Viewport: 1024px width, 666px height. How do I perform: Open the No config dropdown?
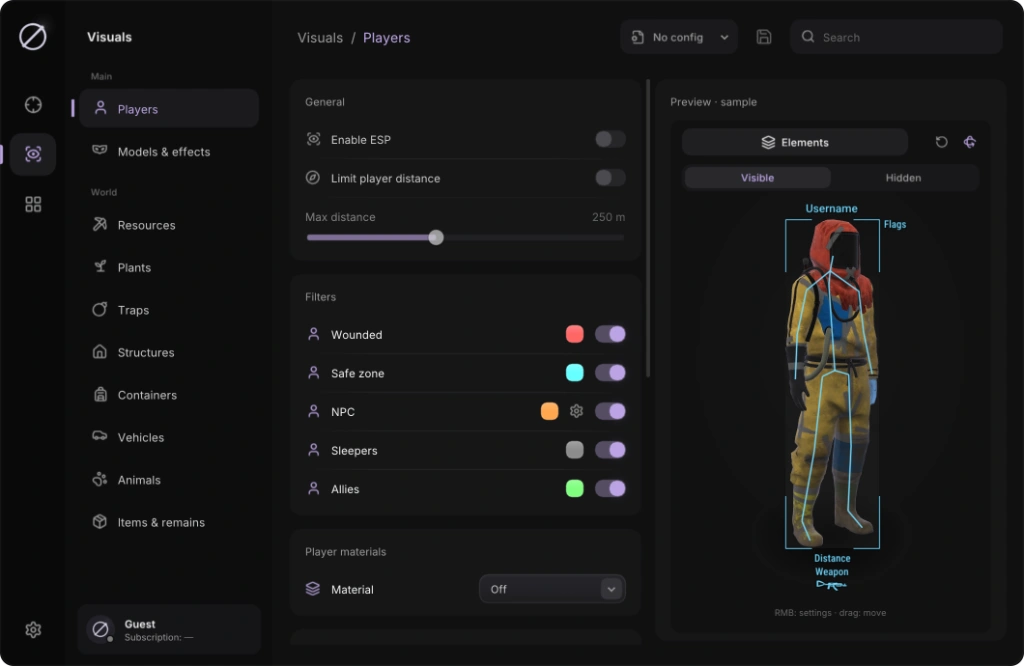click(679, 37)
